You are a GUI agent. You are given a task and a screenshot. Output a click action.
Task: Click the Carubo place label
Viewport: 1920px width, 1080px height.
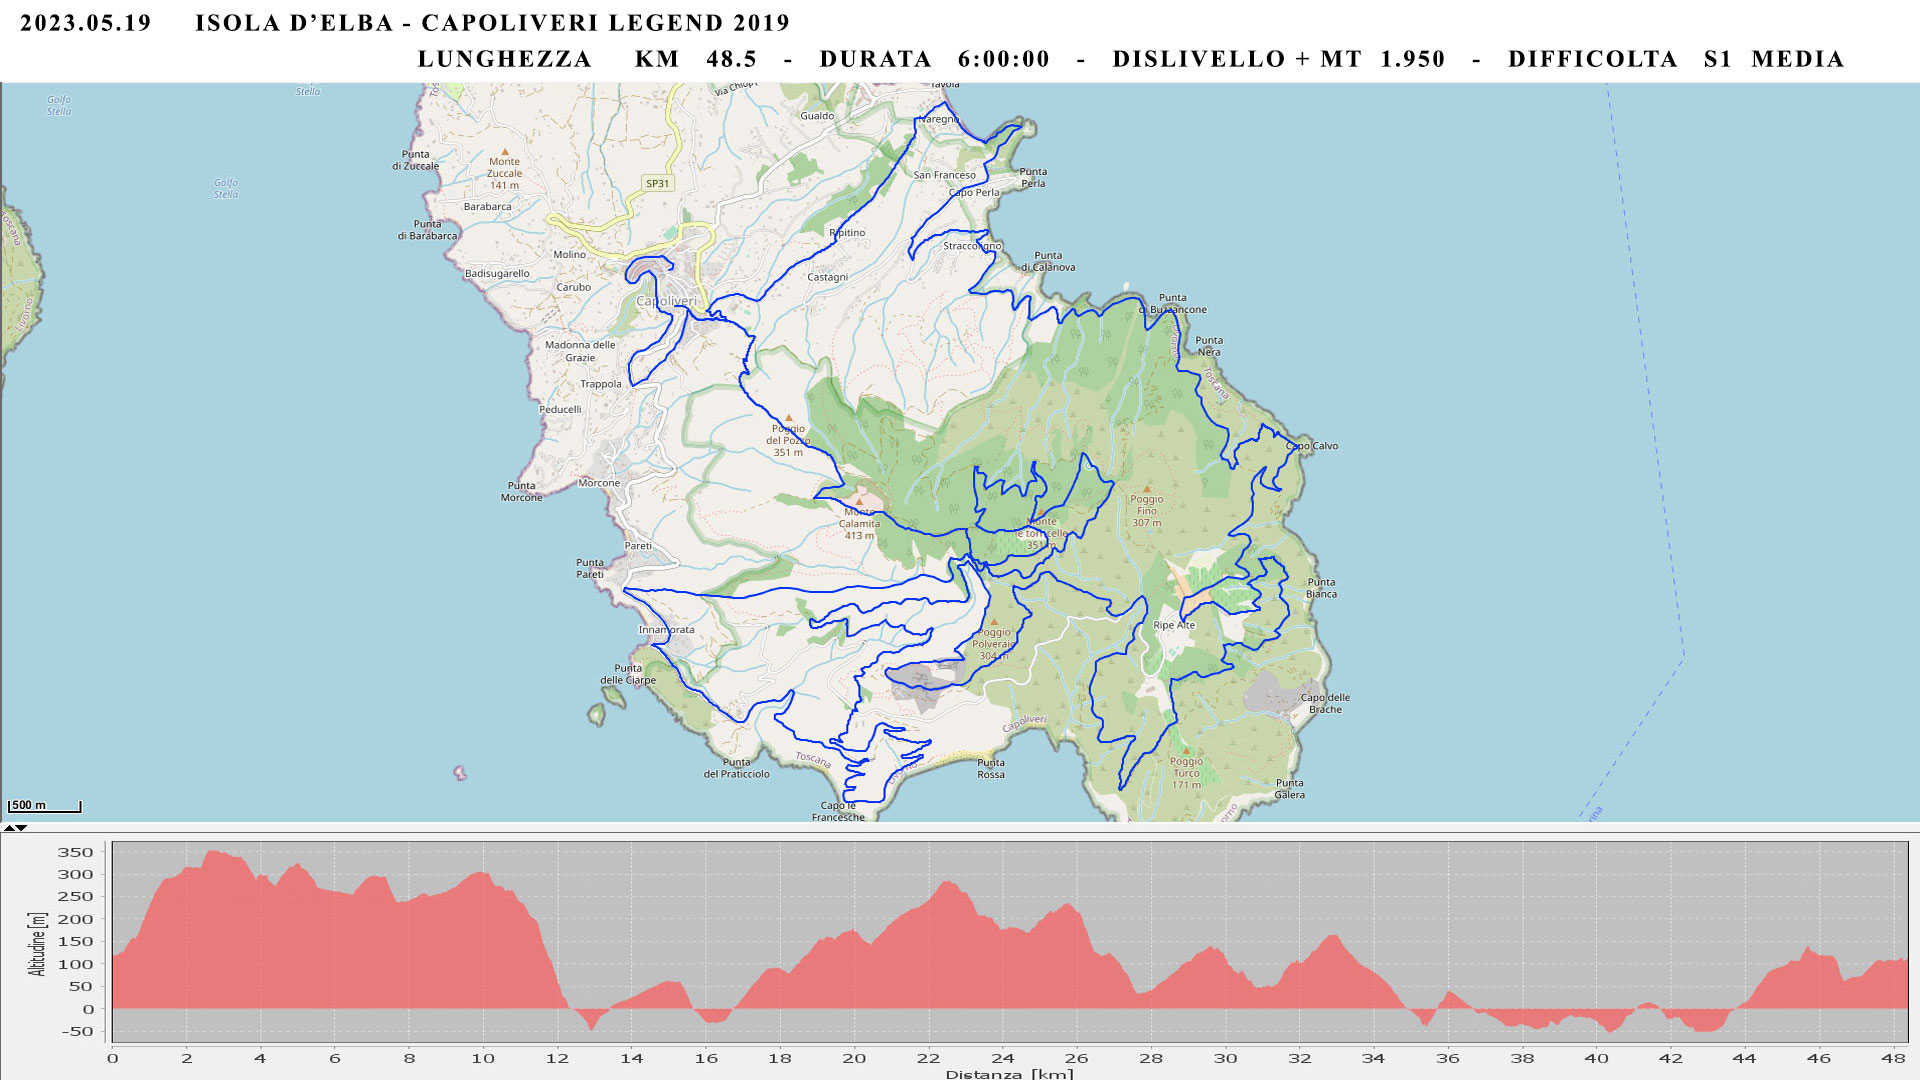[573, 287]
